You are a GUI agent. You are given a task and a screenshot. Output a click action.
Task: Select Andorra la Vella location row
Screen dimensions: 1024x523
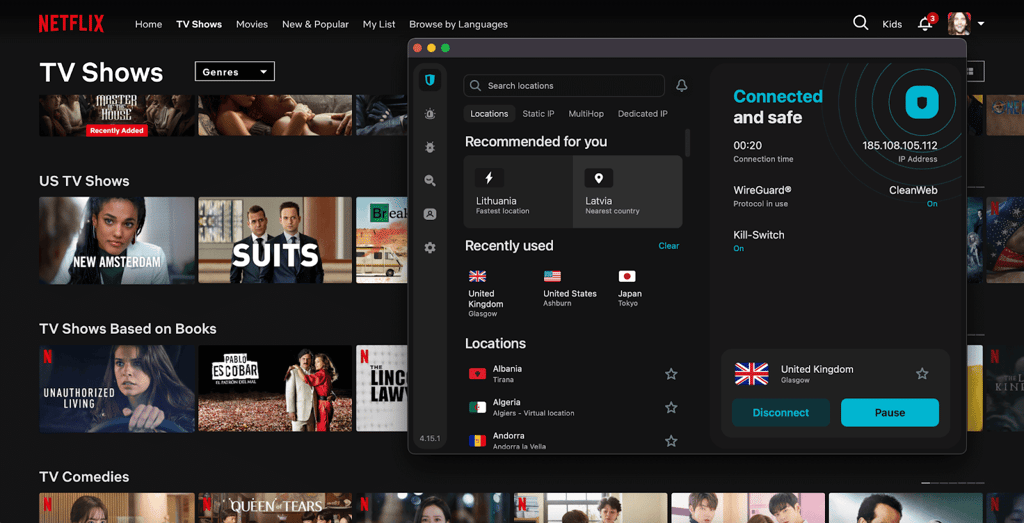(575, 441)
